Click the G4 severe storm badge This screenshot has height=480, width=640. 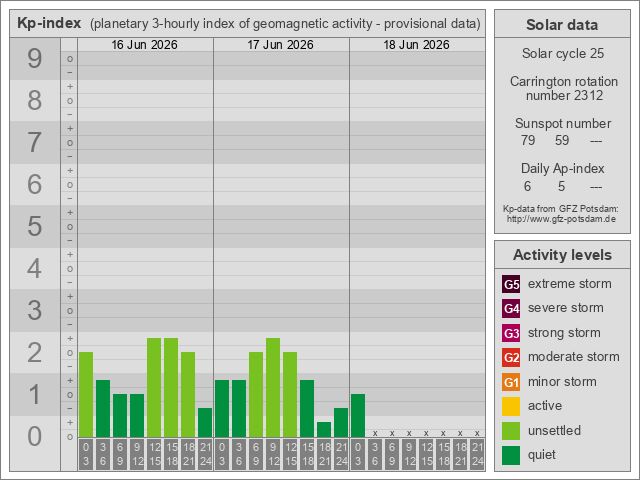point(511,308)
